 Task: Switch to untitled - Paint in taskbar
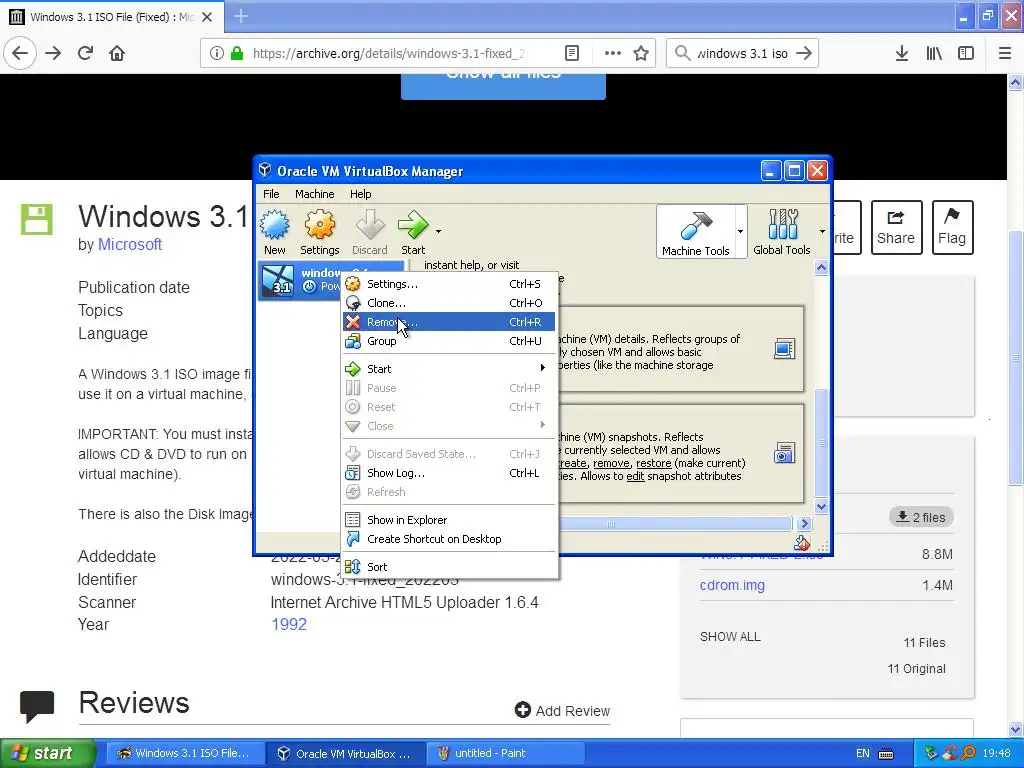pos(504,754)
